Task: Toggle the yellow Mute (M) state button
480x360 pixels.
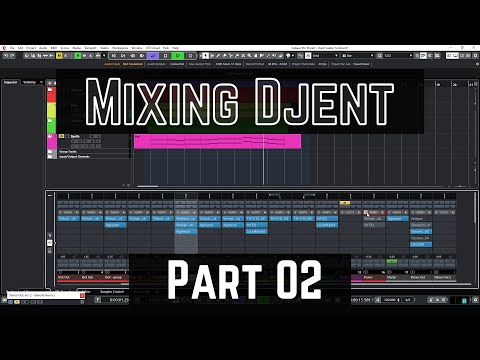Action: (x=59, y=56)
